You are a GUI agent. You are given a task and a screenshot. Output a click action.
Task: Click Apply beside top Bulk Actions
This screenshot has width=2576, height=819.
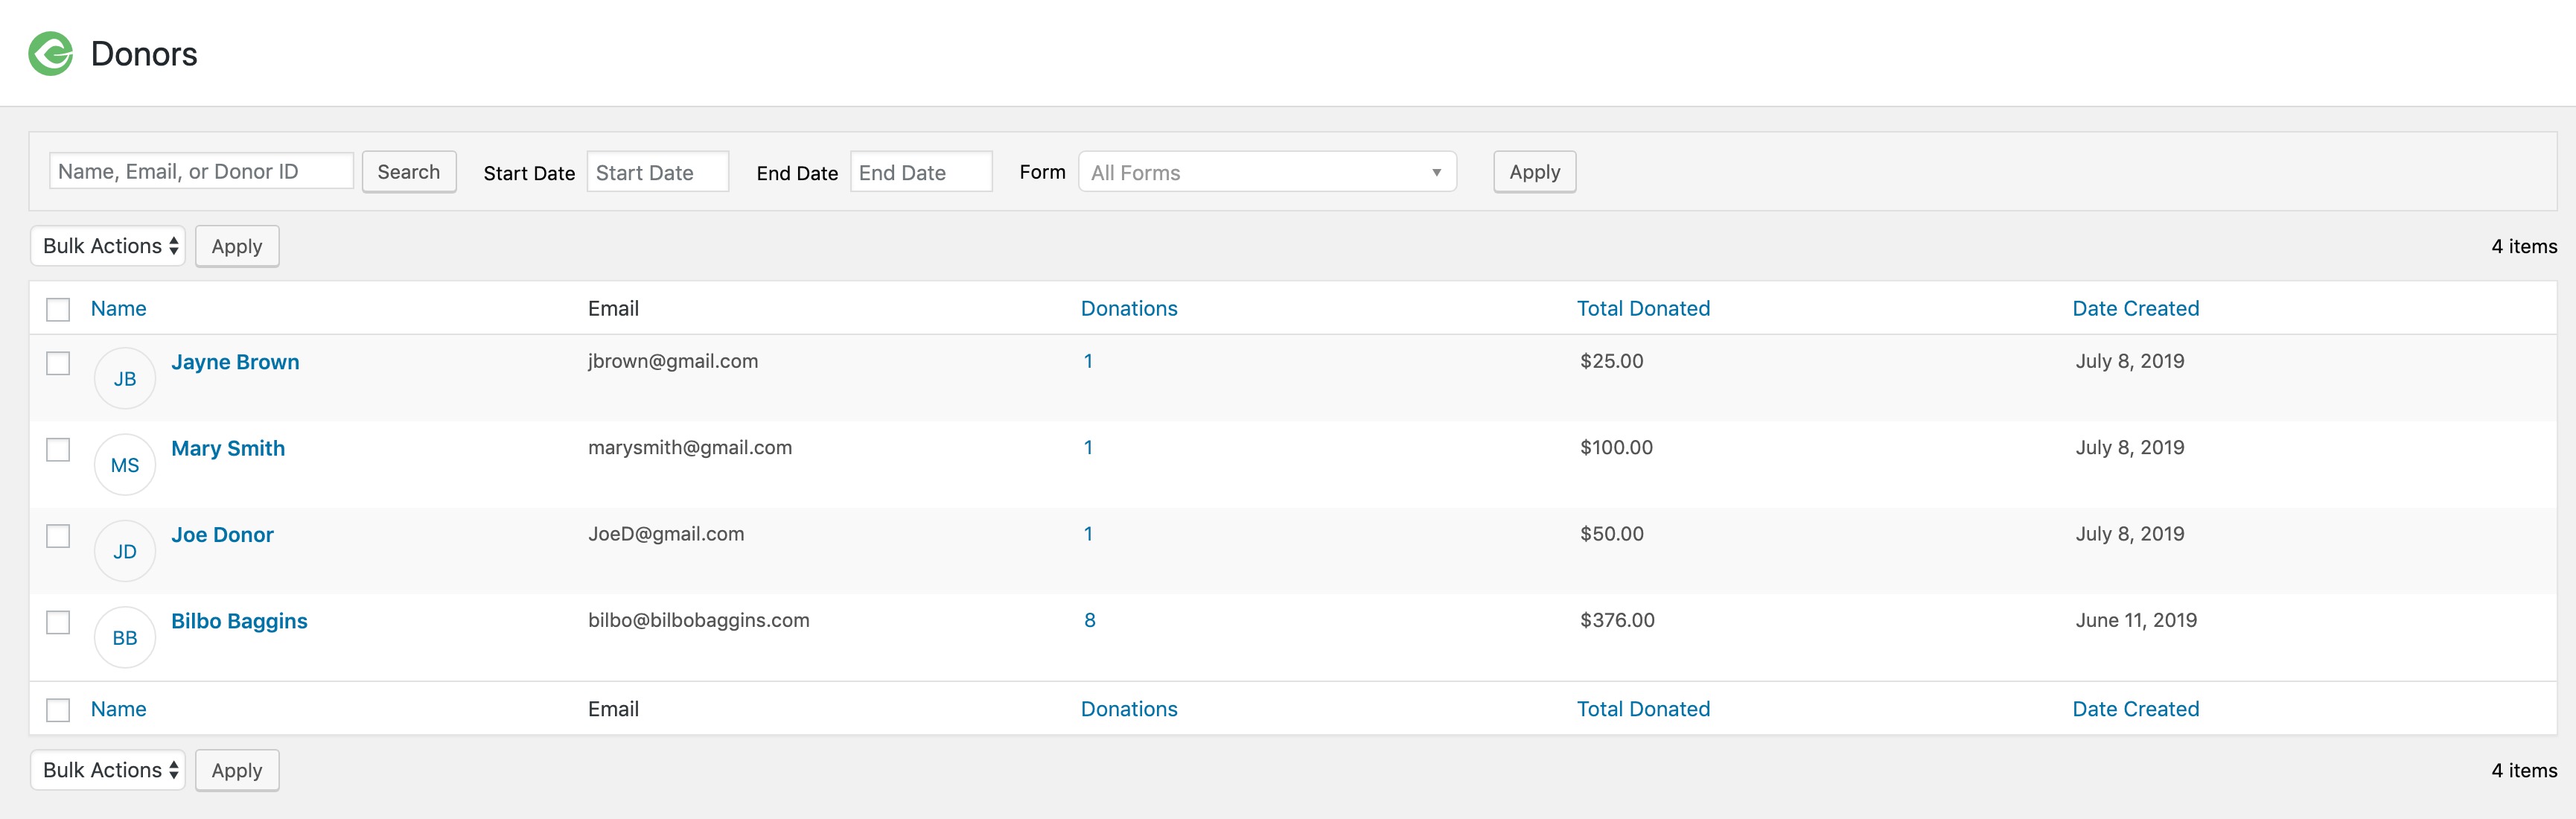coord(237,246)
